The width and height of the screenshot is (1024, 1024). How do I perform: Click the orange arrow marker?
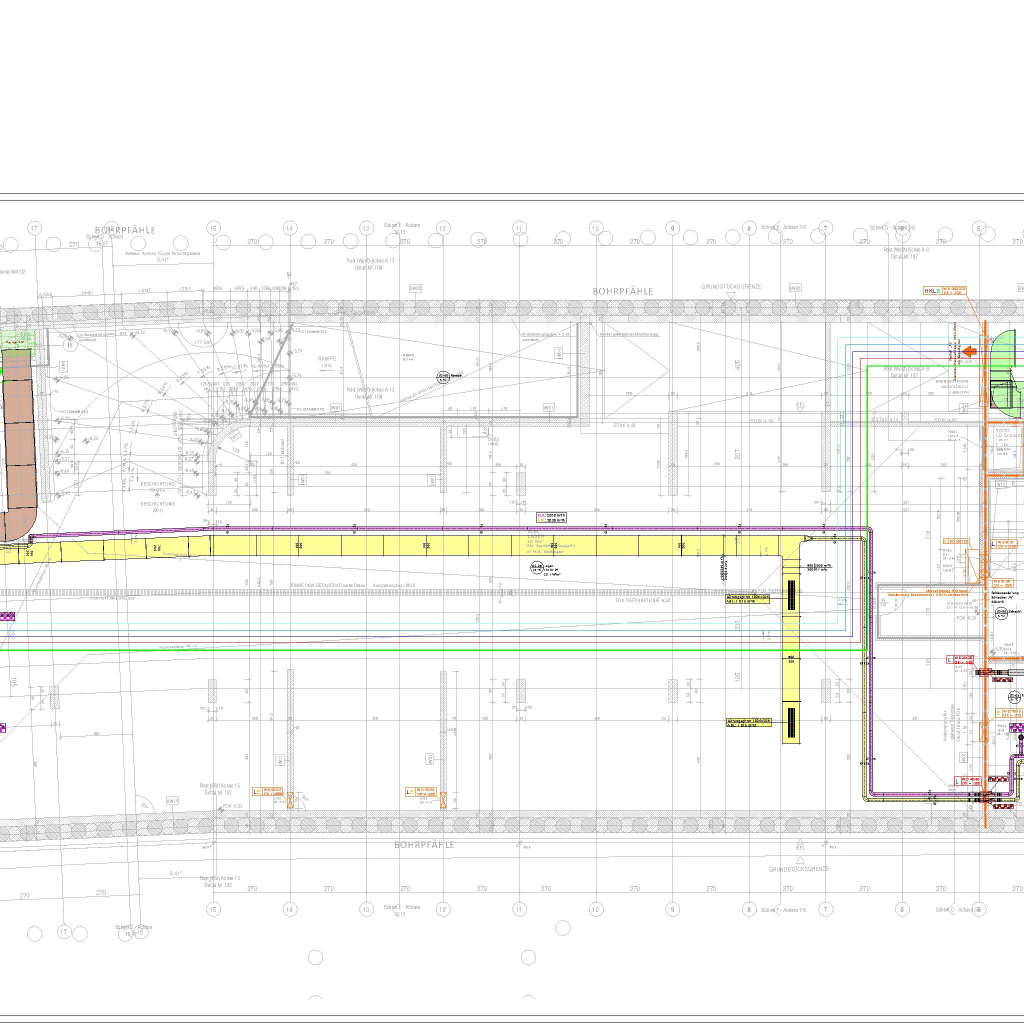click(969, 351)
